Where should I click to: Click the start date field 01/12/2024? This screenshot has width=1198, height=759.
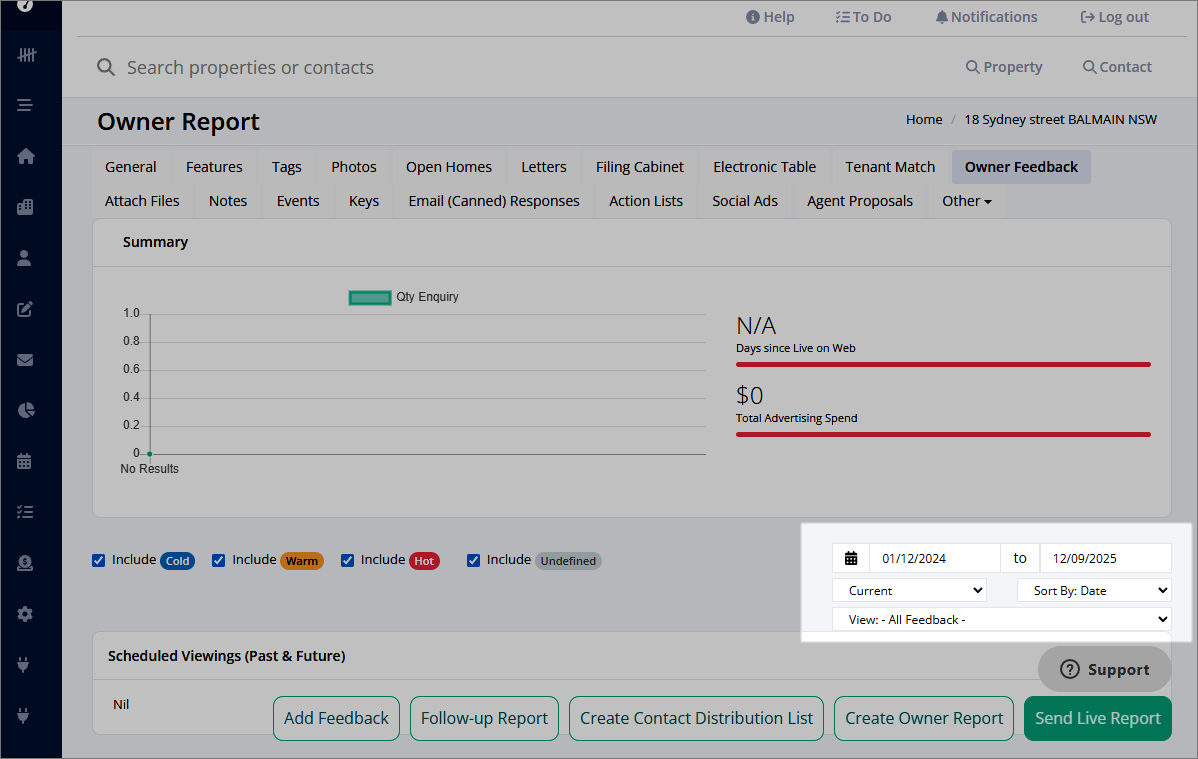click(x=934, y=559)
